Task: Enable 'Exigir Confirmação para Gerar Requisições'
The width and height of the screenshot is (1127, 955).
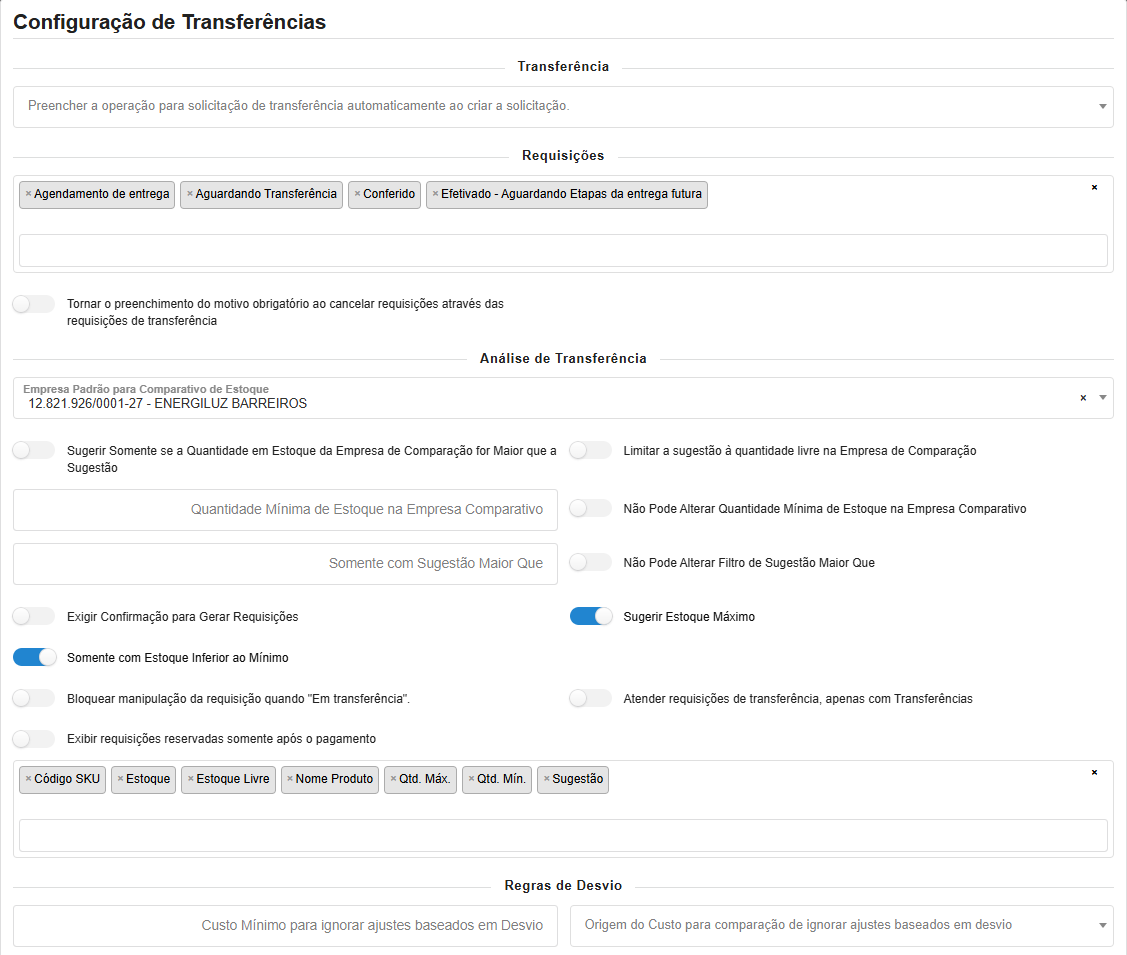Action: (x=34, y=617)
